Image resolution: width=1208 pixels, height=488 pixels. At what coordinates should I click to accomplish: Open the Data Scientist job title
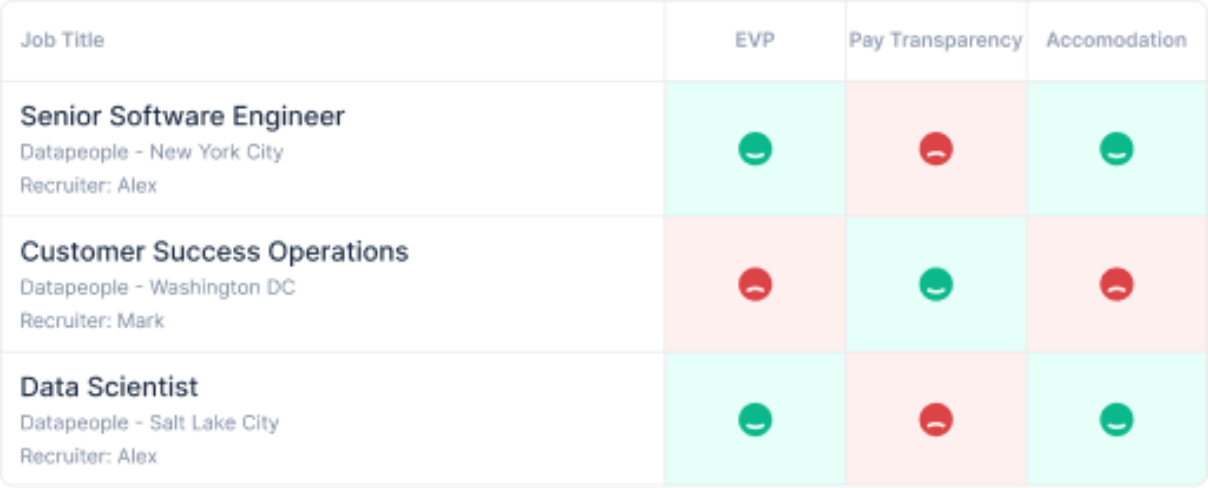pos(109,387)
